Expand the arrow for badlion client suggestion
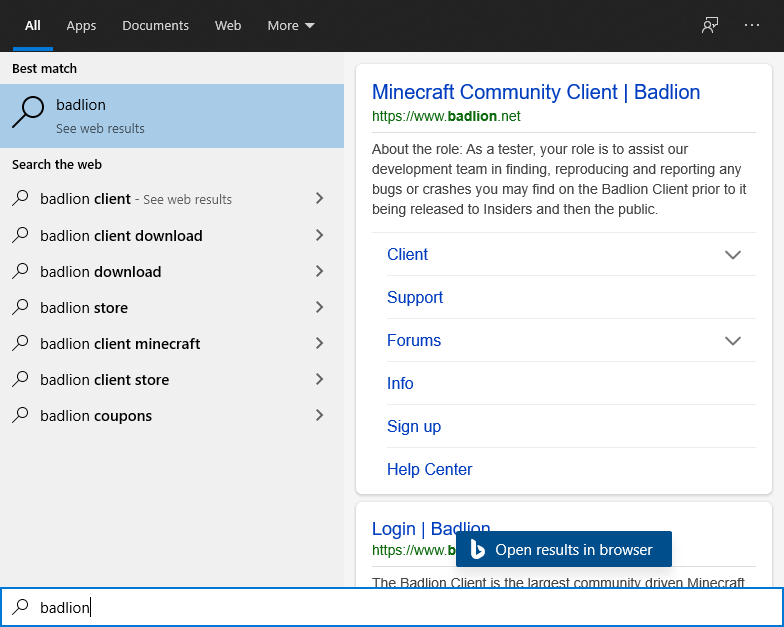This screenshot has height=627, width=784. coord(320,198)
